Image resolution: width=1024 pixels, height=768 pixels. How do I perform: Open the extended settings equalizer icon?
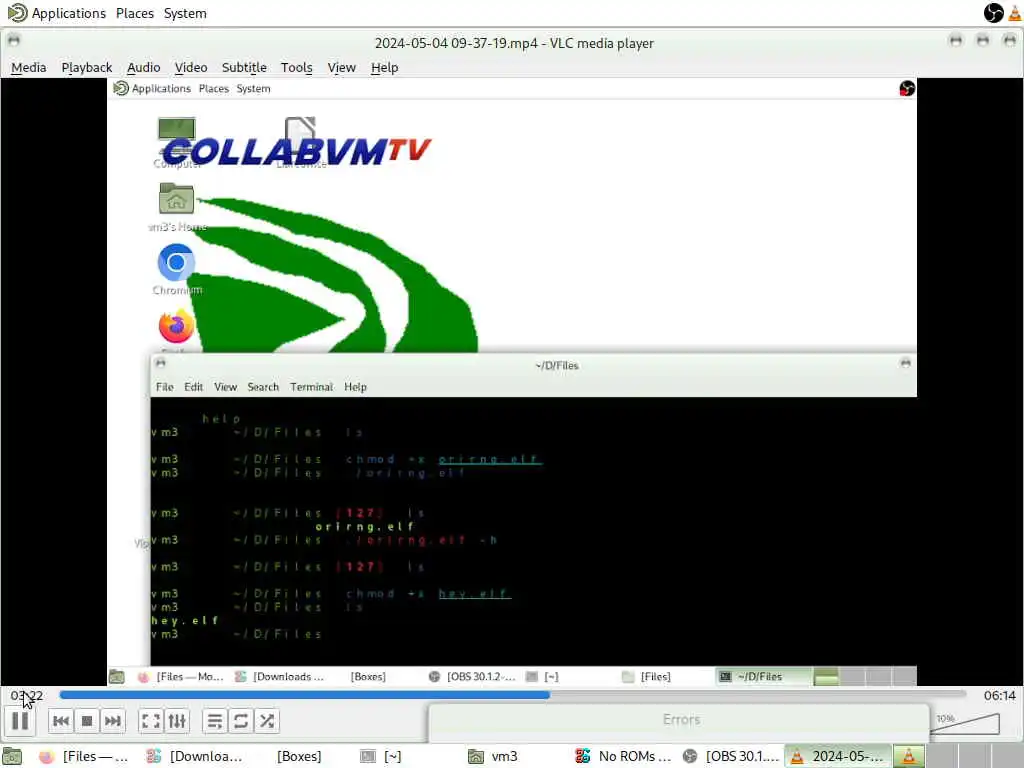[x=177, y=721]
